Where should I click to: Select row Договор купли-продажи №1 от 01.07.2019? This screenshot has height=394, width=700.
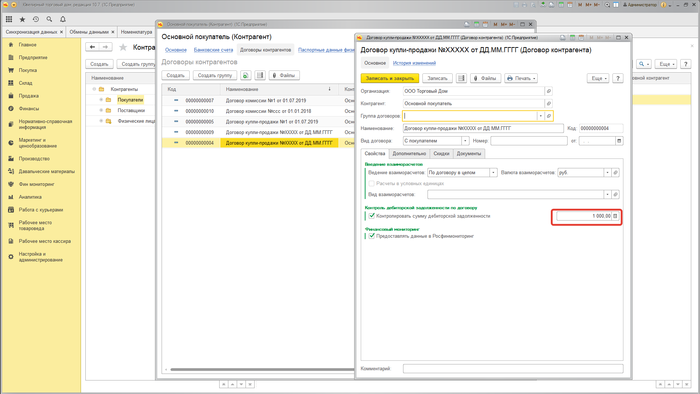(x=258, y=122)
